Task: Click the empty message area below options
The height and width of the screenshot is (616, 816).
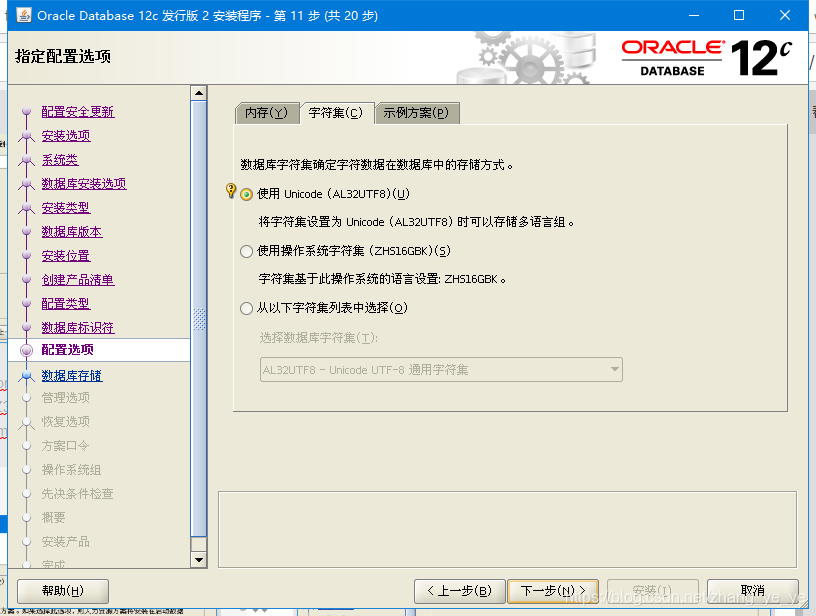Action: 507,530
